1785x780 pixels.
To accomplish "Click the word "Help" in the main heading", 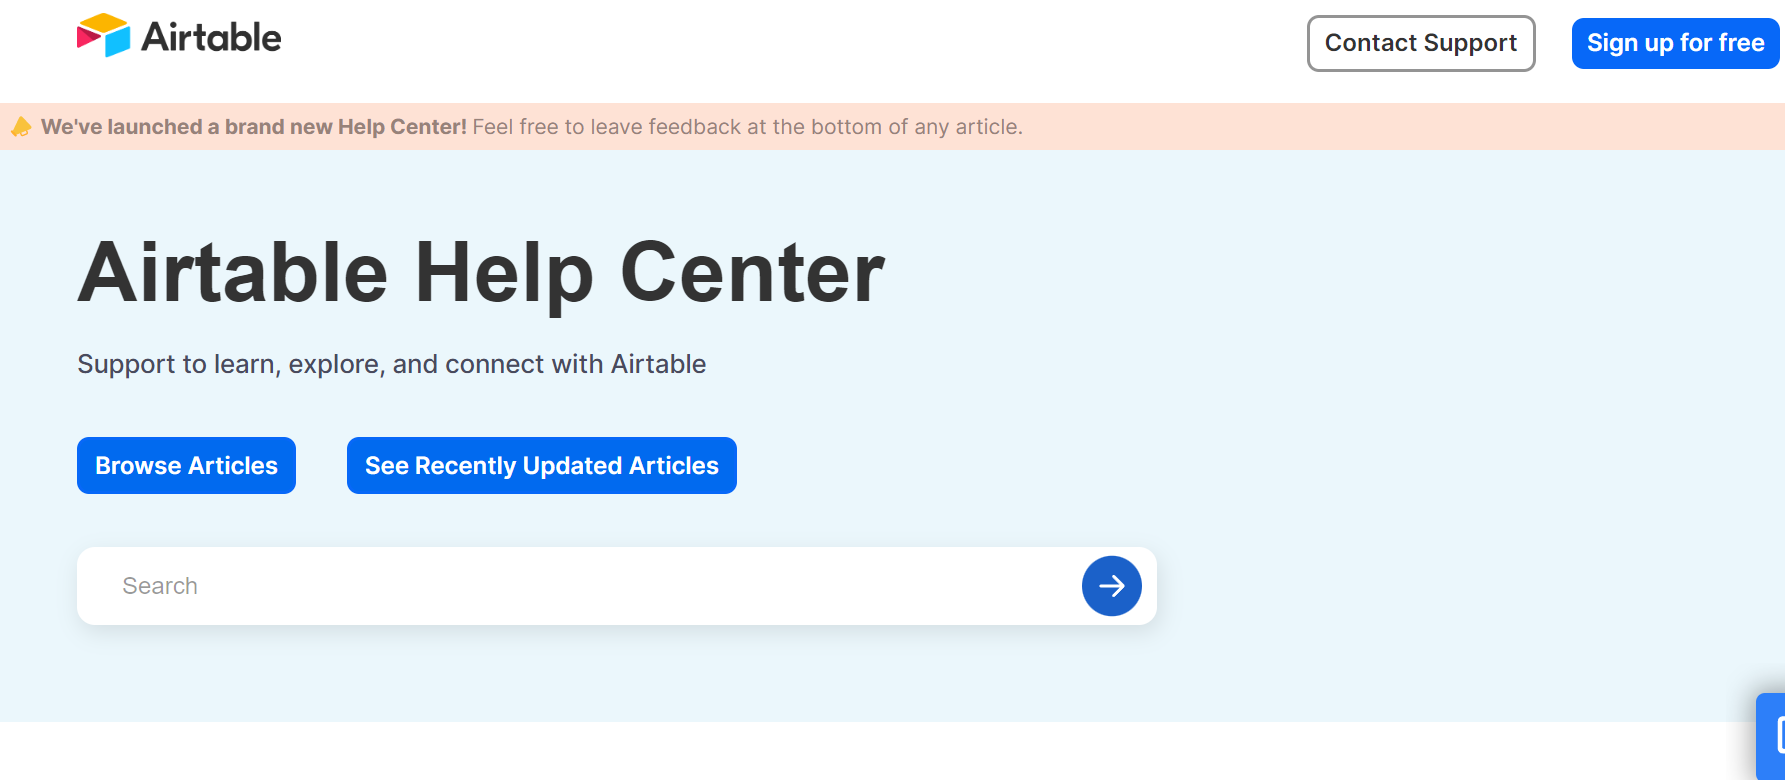I will (504, 274).
